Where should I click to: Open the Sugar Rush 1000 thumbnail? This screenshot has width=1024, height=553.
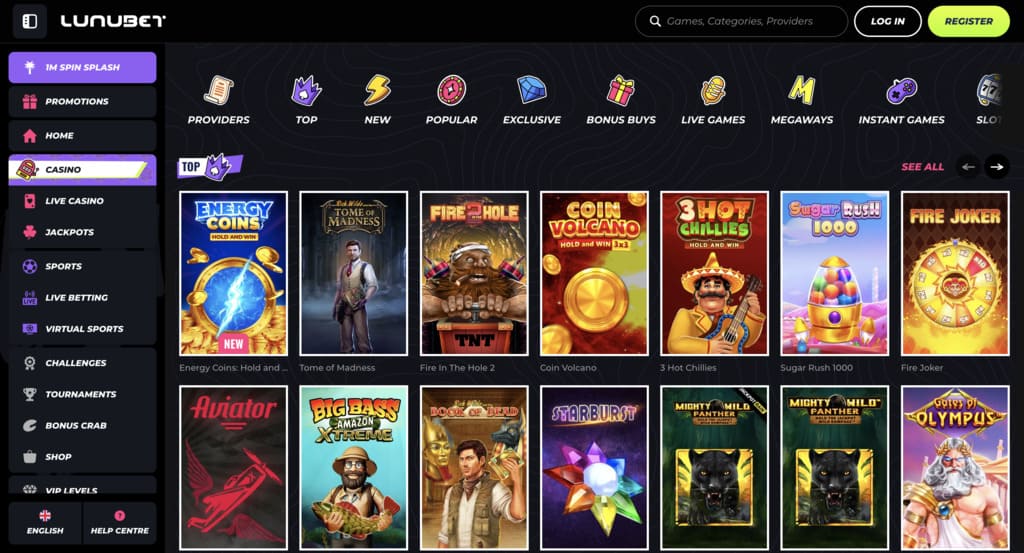835,274
